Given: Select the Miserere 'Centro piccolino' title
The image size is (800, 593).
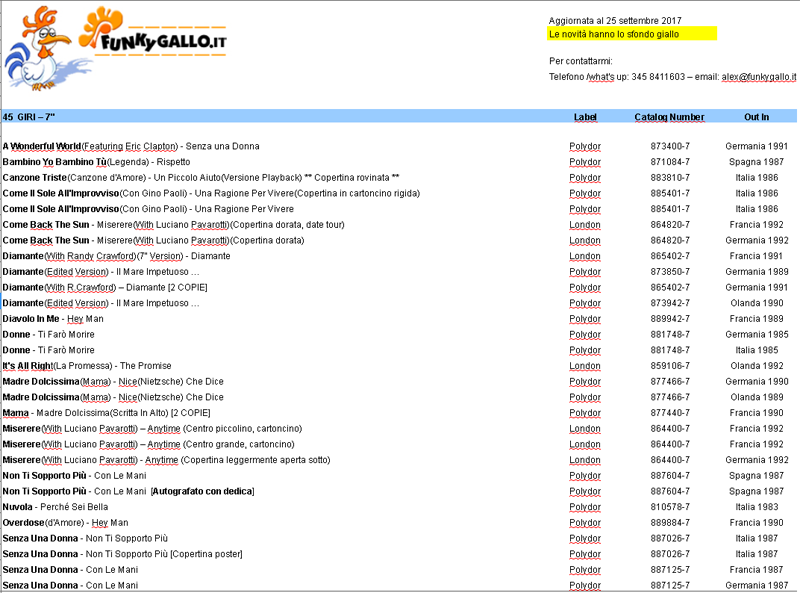Looking at the screenshot, I should 152,429.
